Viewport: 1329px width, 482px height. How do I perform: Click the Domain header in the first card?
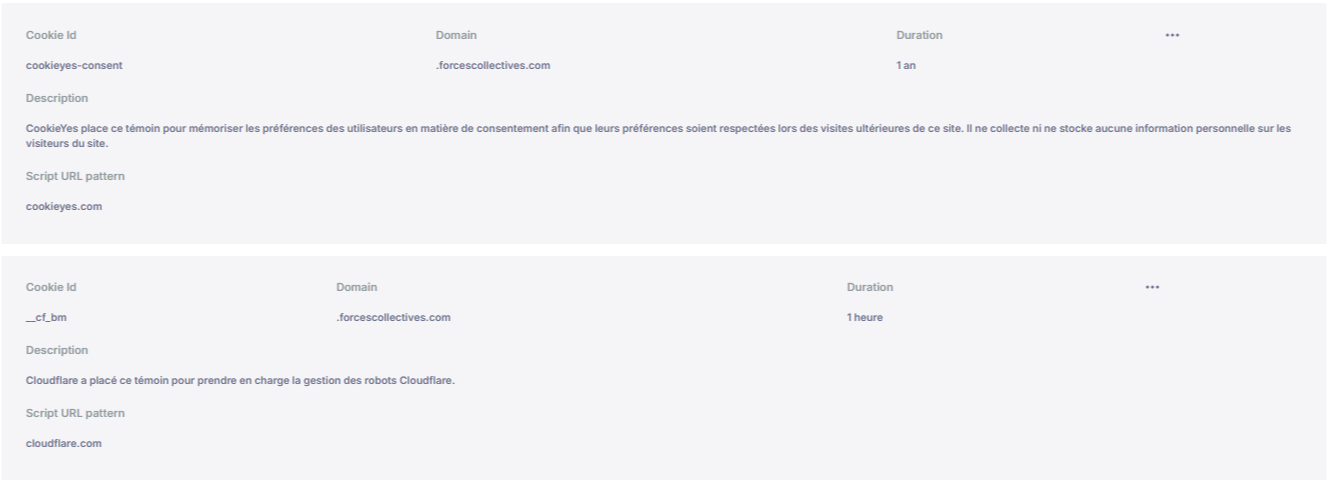coord(456,35)
